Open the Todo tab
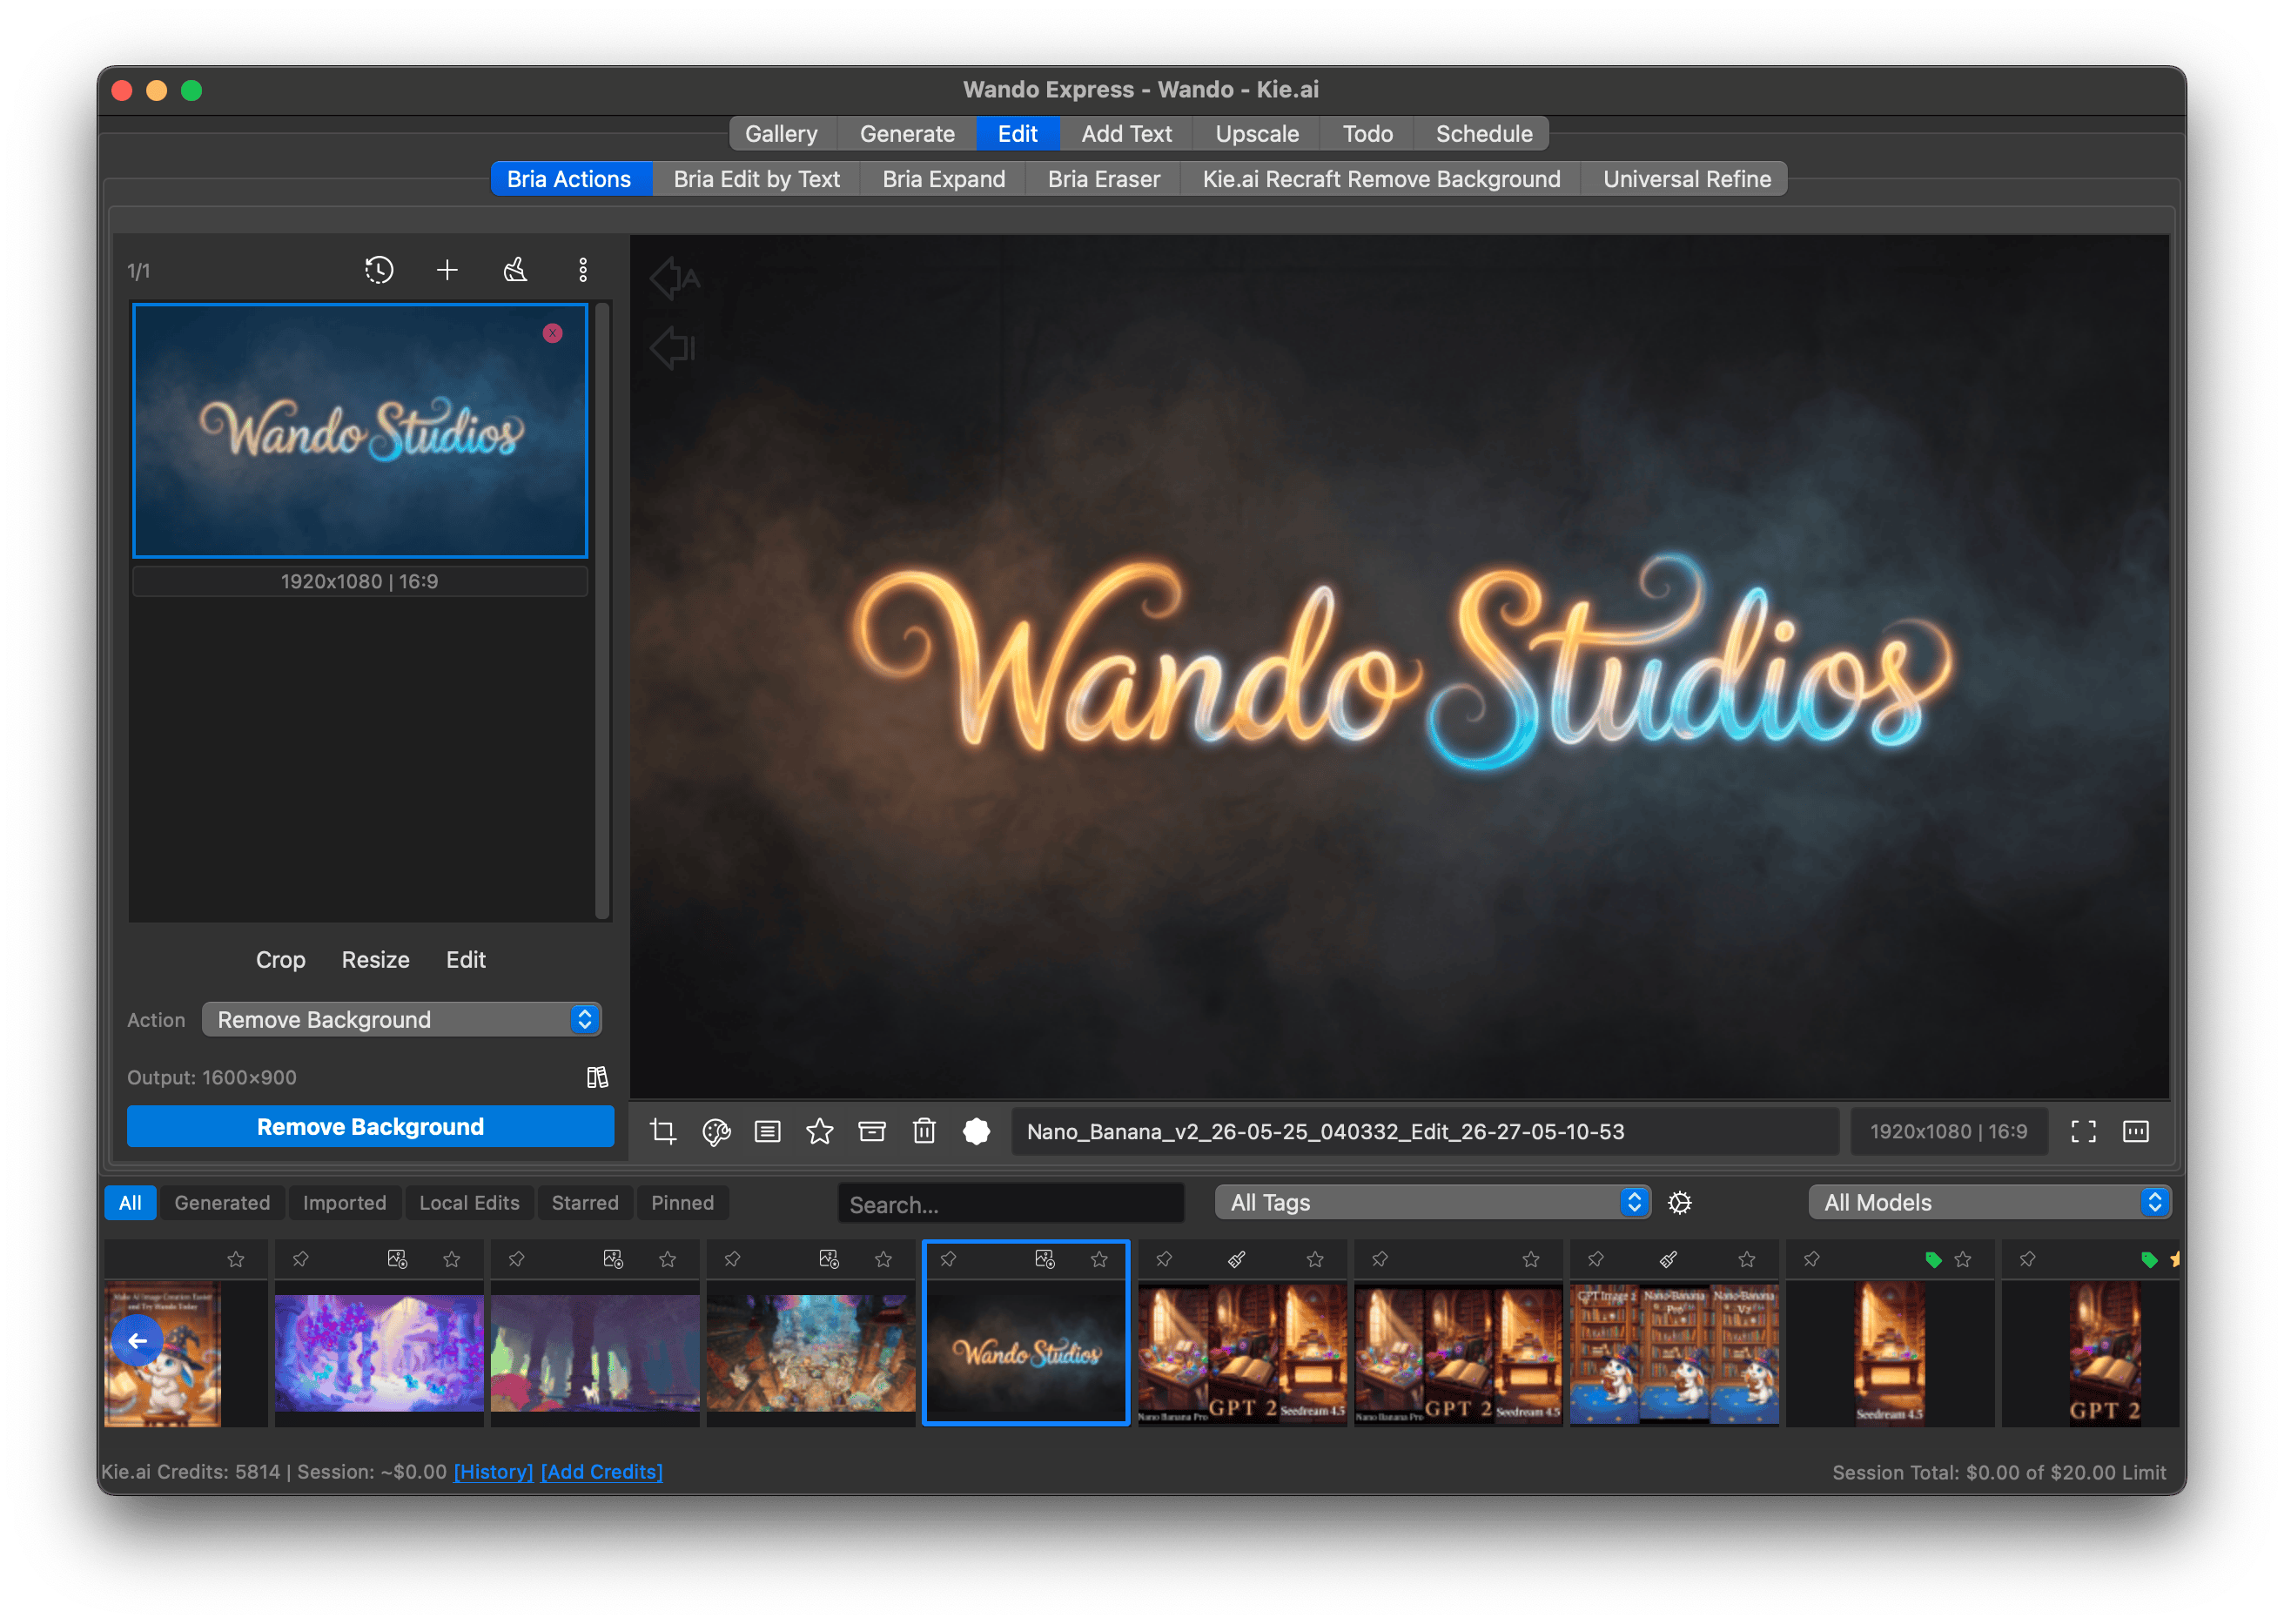Viewport: 2284px width, 1624px height. [x=1367, y=133]
